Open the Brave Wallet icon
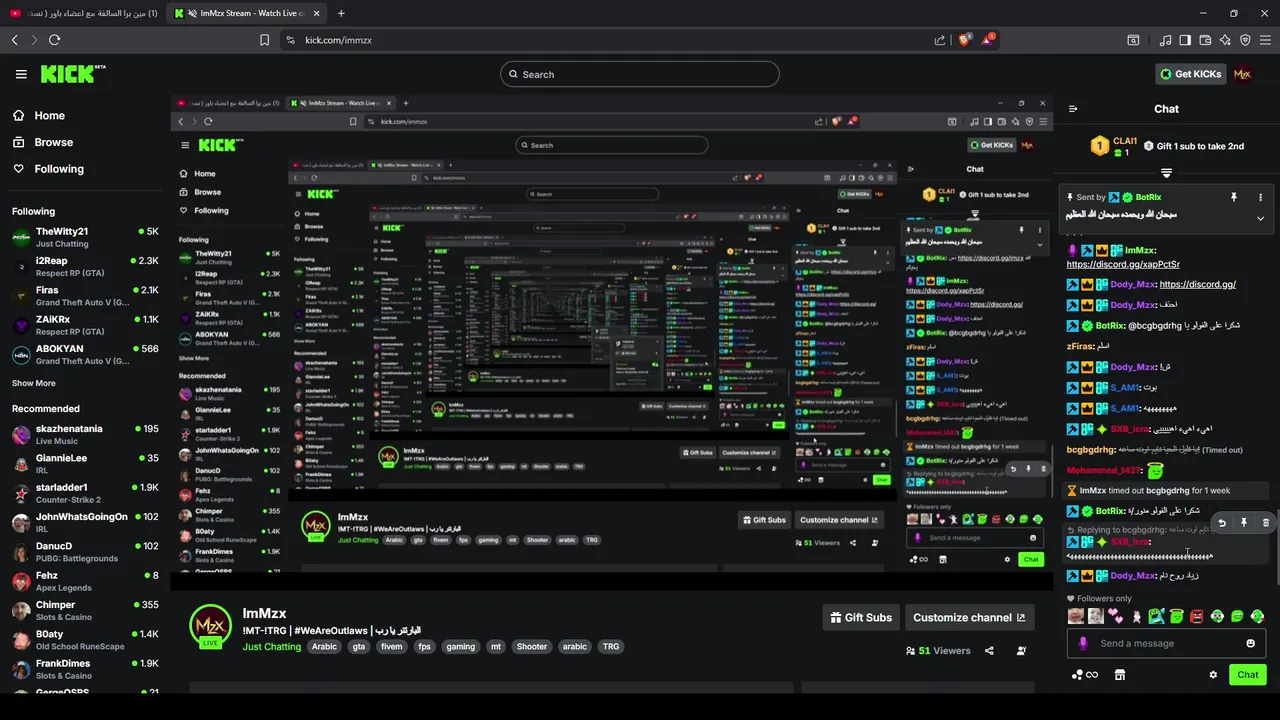 click(x=1205, y=40)
